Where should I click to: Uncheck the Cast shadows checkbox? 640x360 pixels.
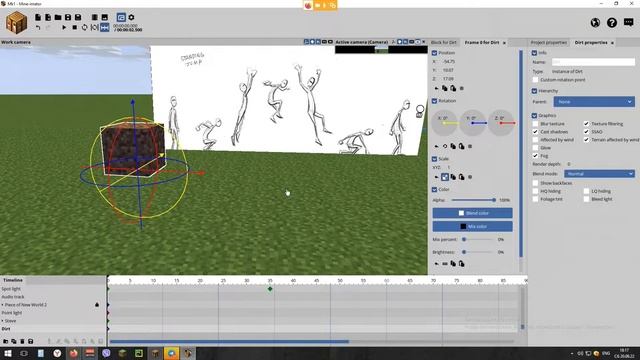[x=535, y=132]
